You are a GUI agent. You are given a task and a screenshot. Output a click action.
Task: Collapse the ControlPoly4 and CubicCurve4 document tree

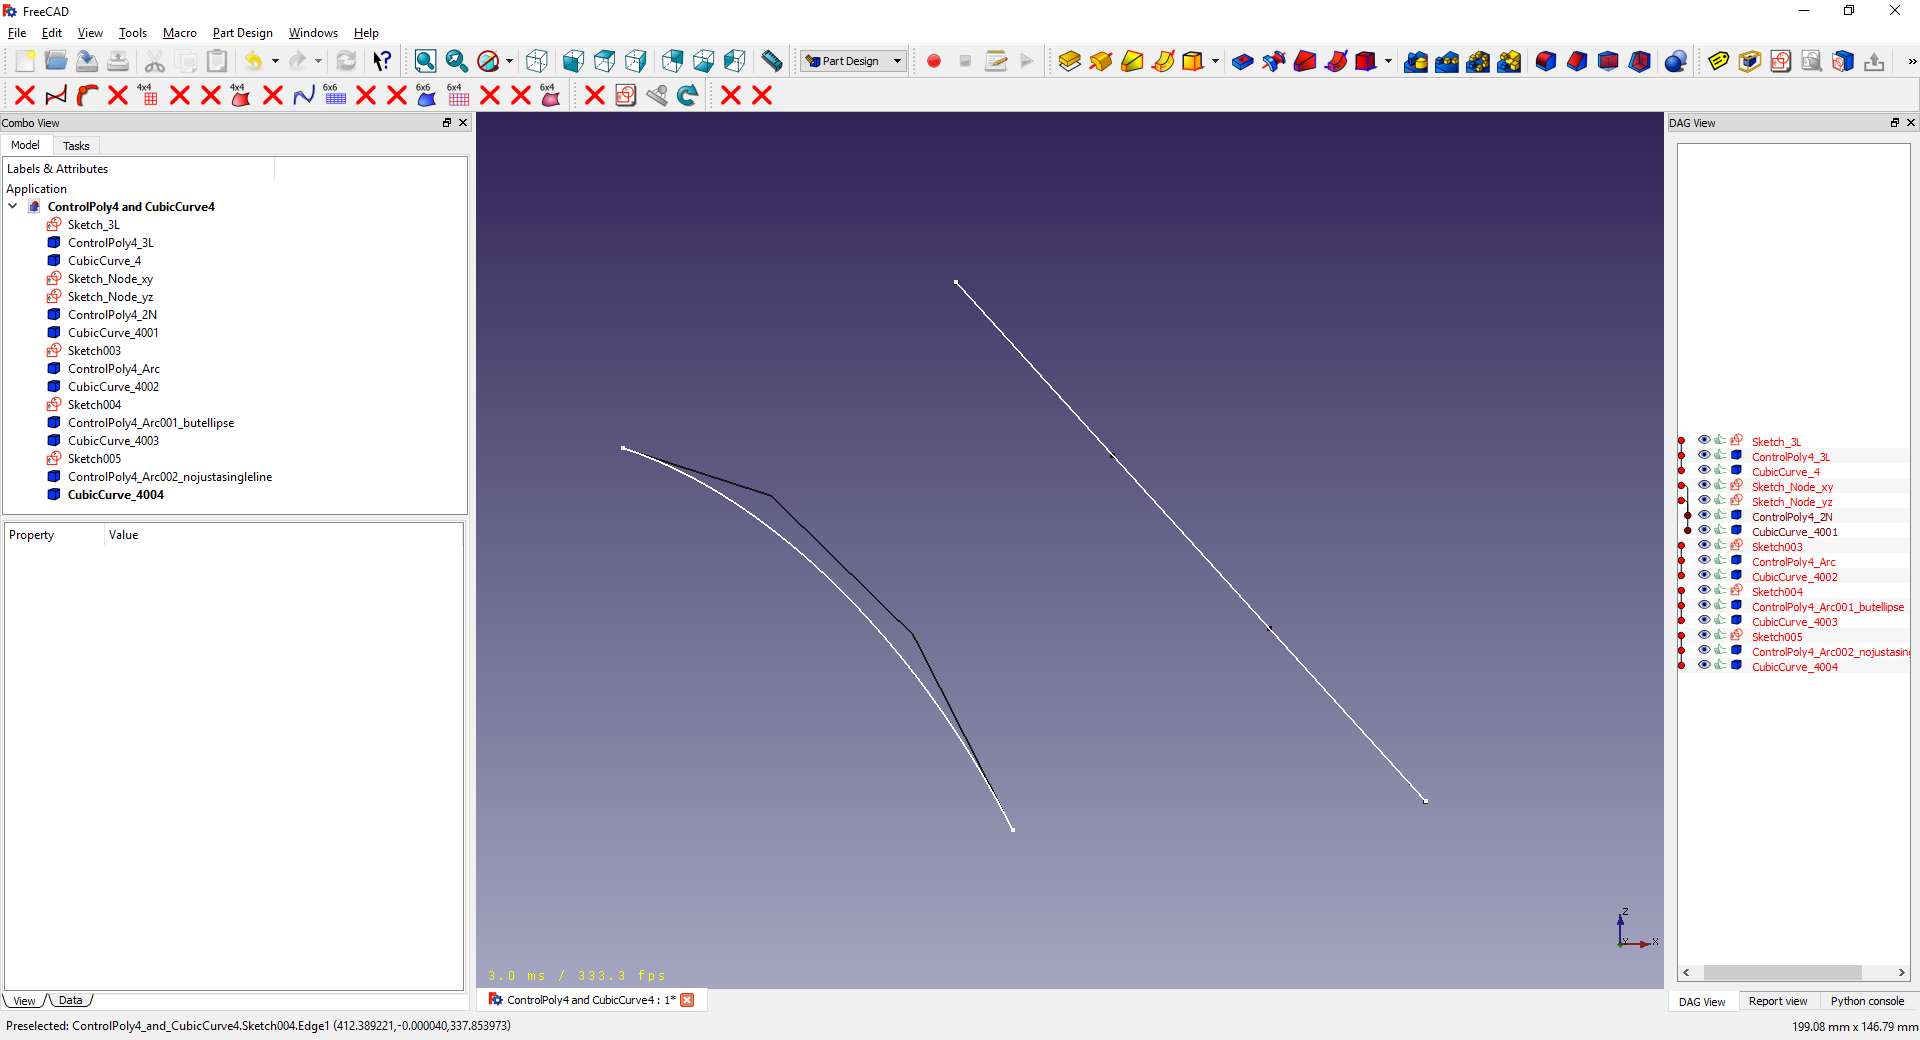tap(13, 207)
